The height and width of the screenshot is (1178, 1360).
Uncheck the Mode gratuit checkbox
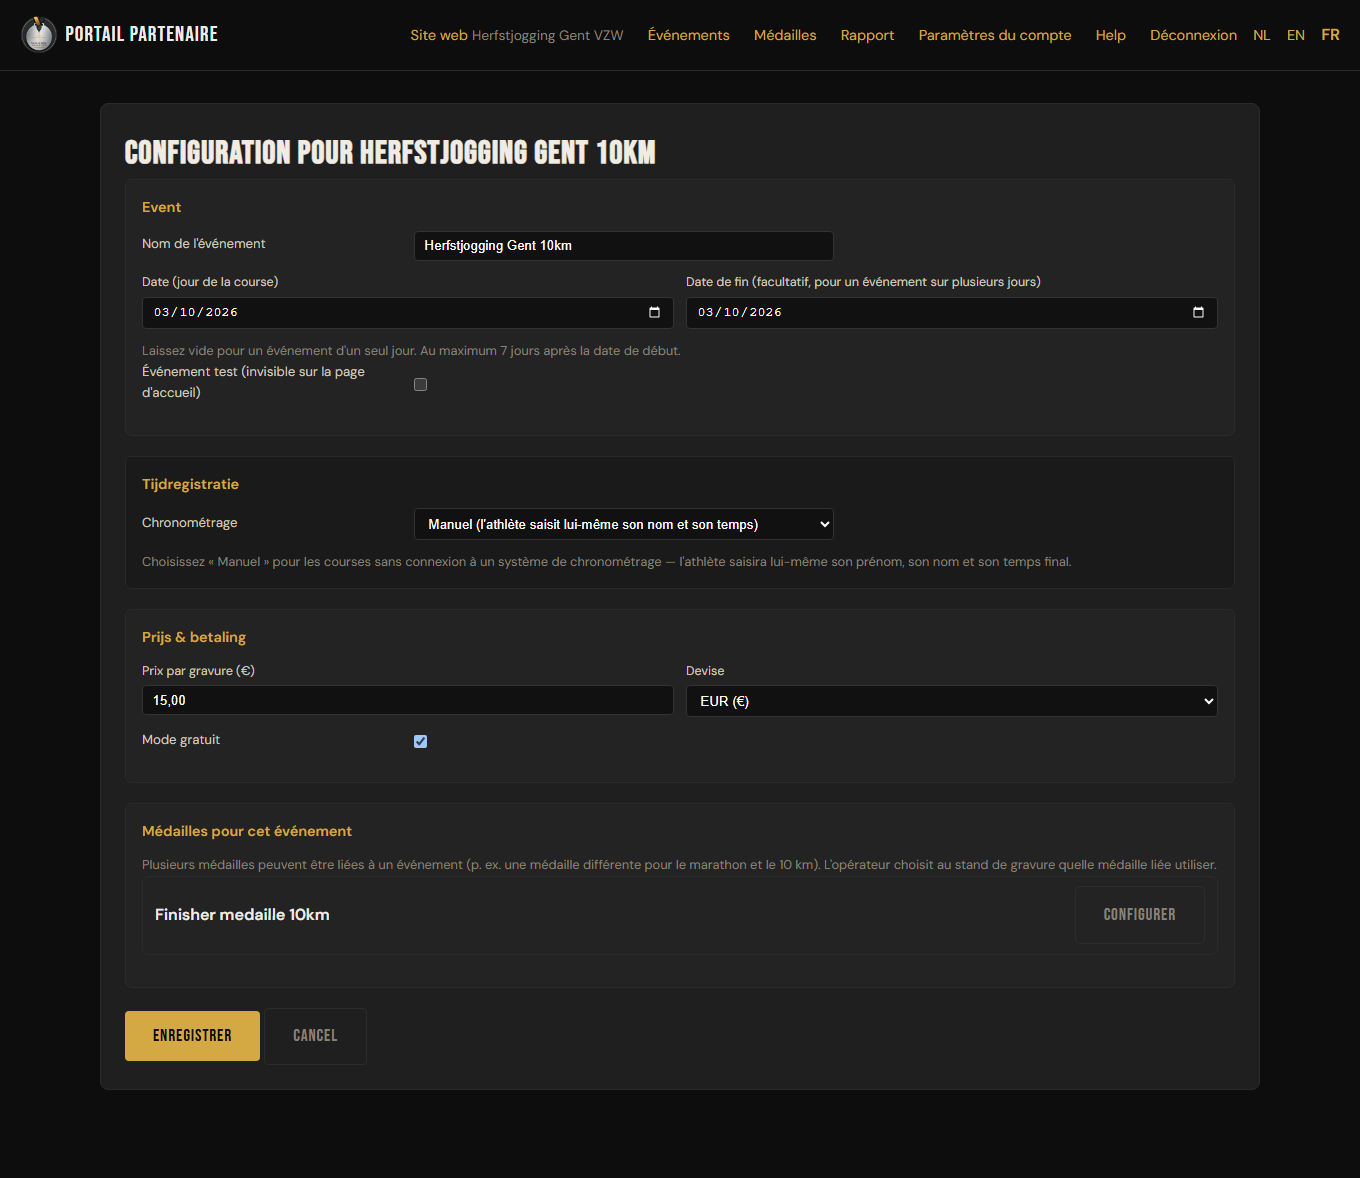pyautogui.click(x=420, y=741)
